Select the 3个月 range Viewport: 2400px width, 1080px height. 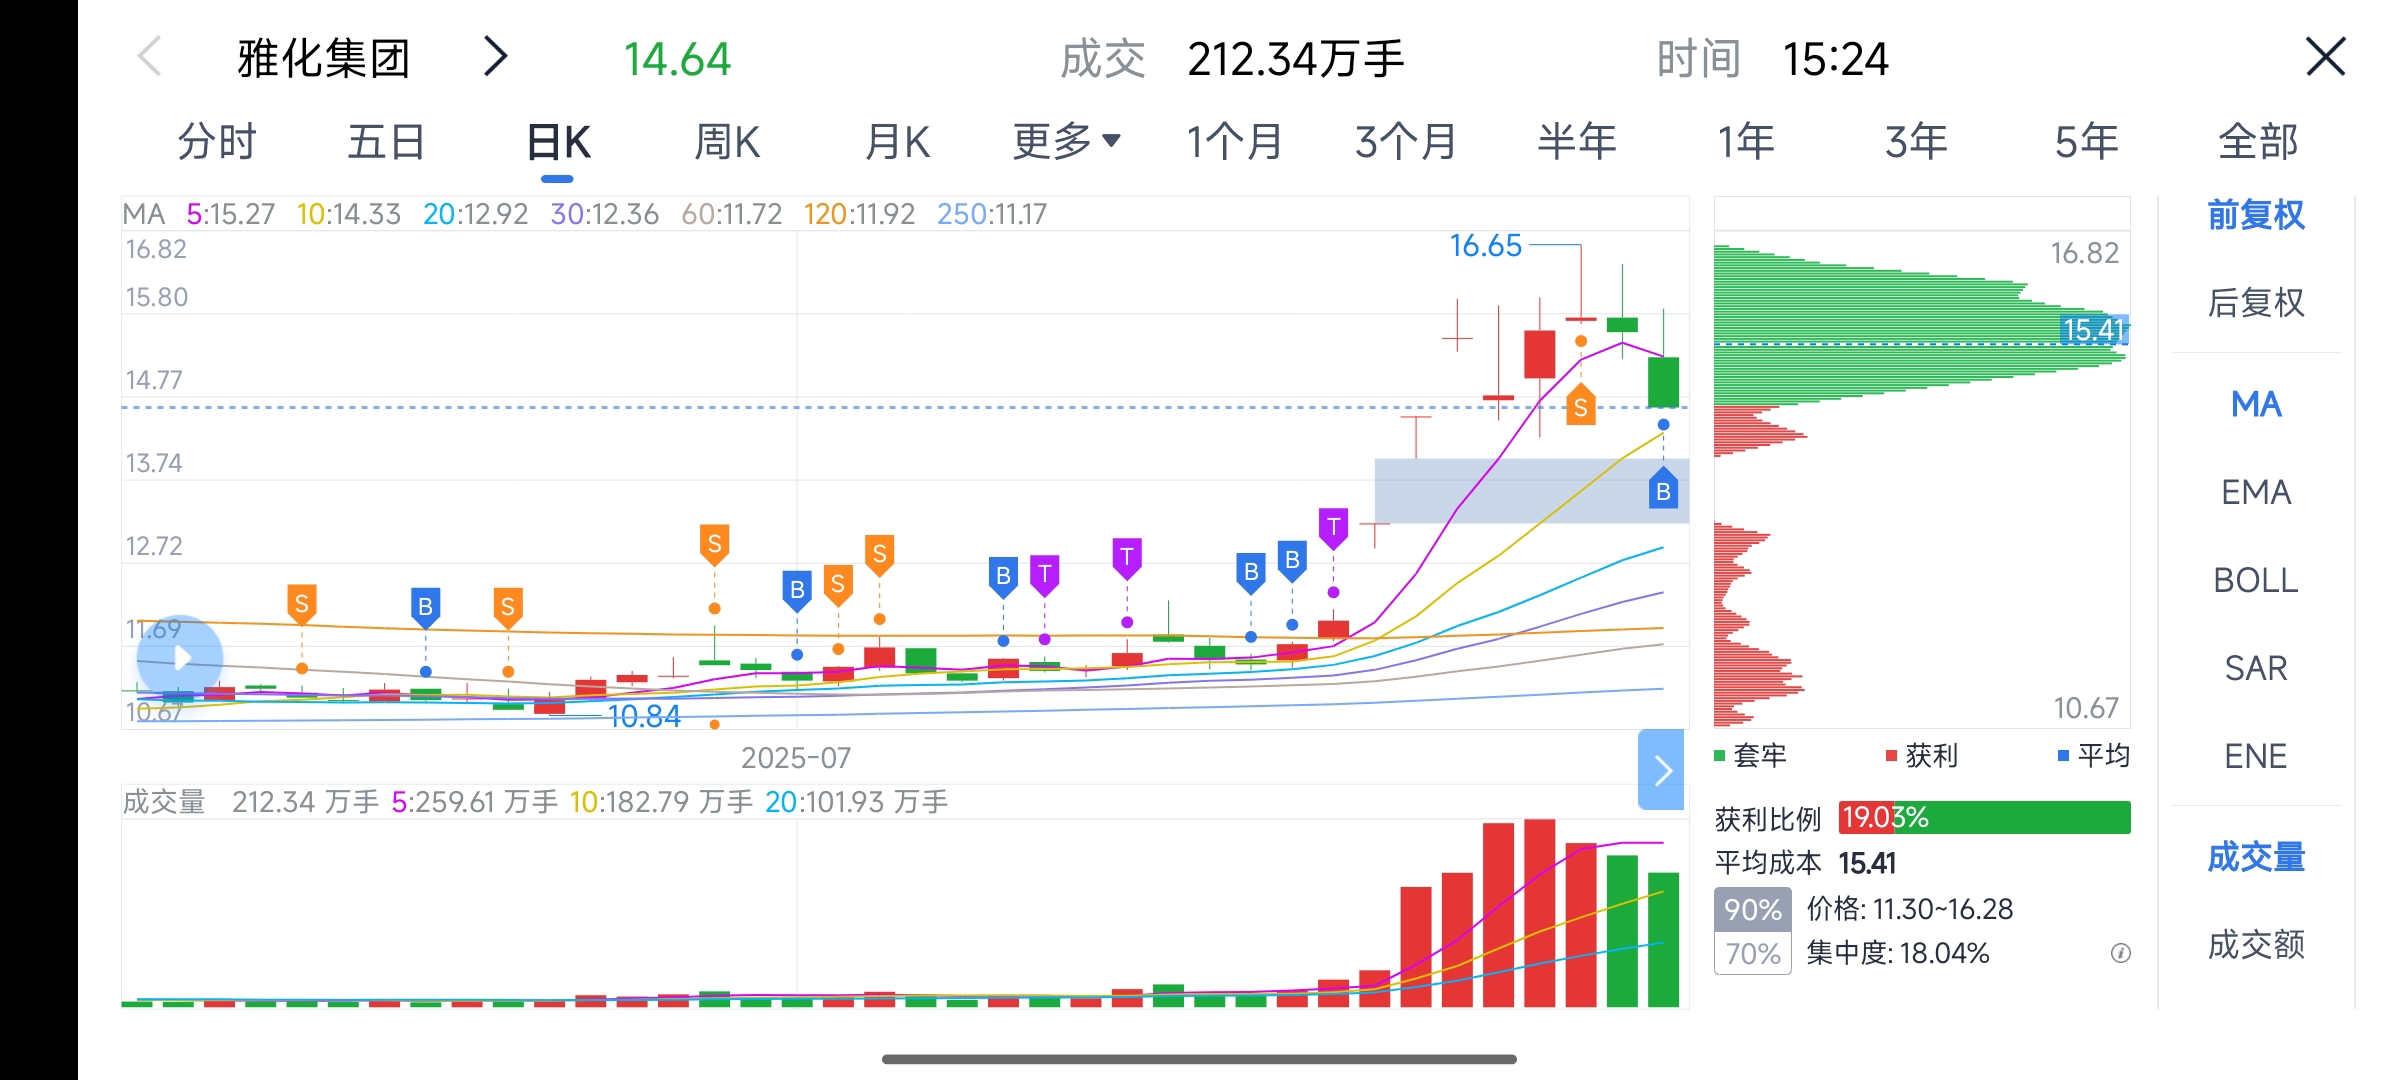[x=1406, y=141]
